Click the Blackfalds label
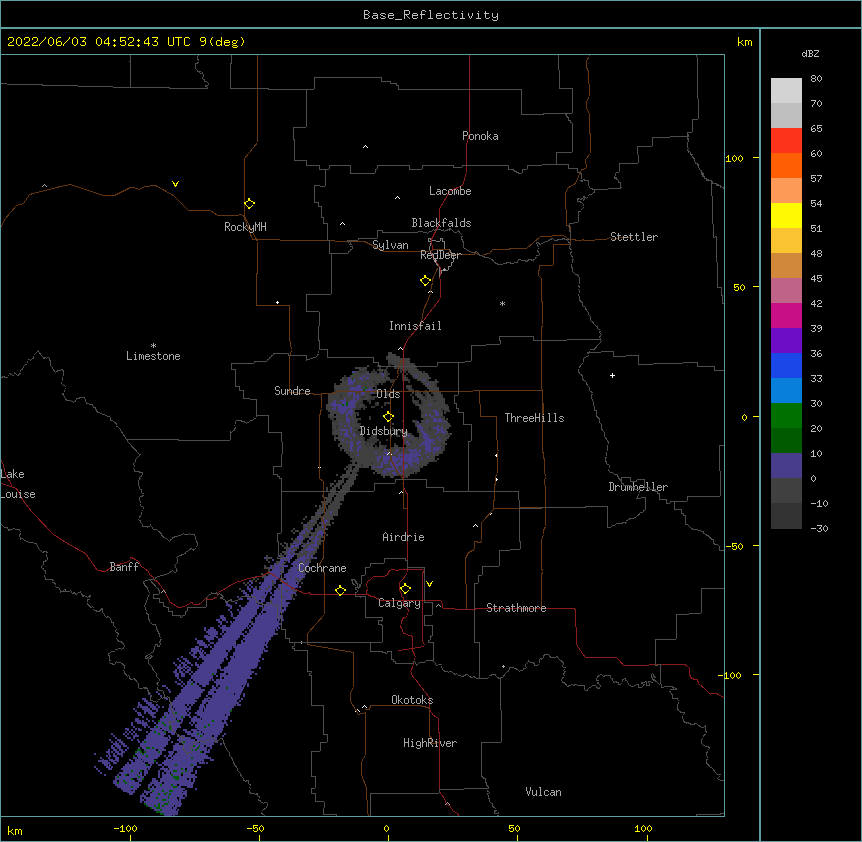Image resolution: width=862 pixels, height=842 pixels. tap(441, 223)
